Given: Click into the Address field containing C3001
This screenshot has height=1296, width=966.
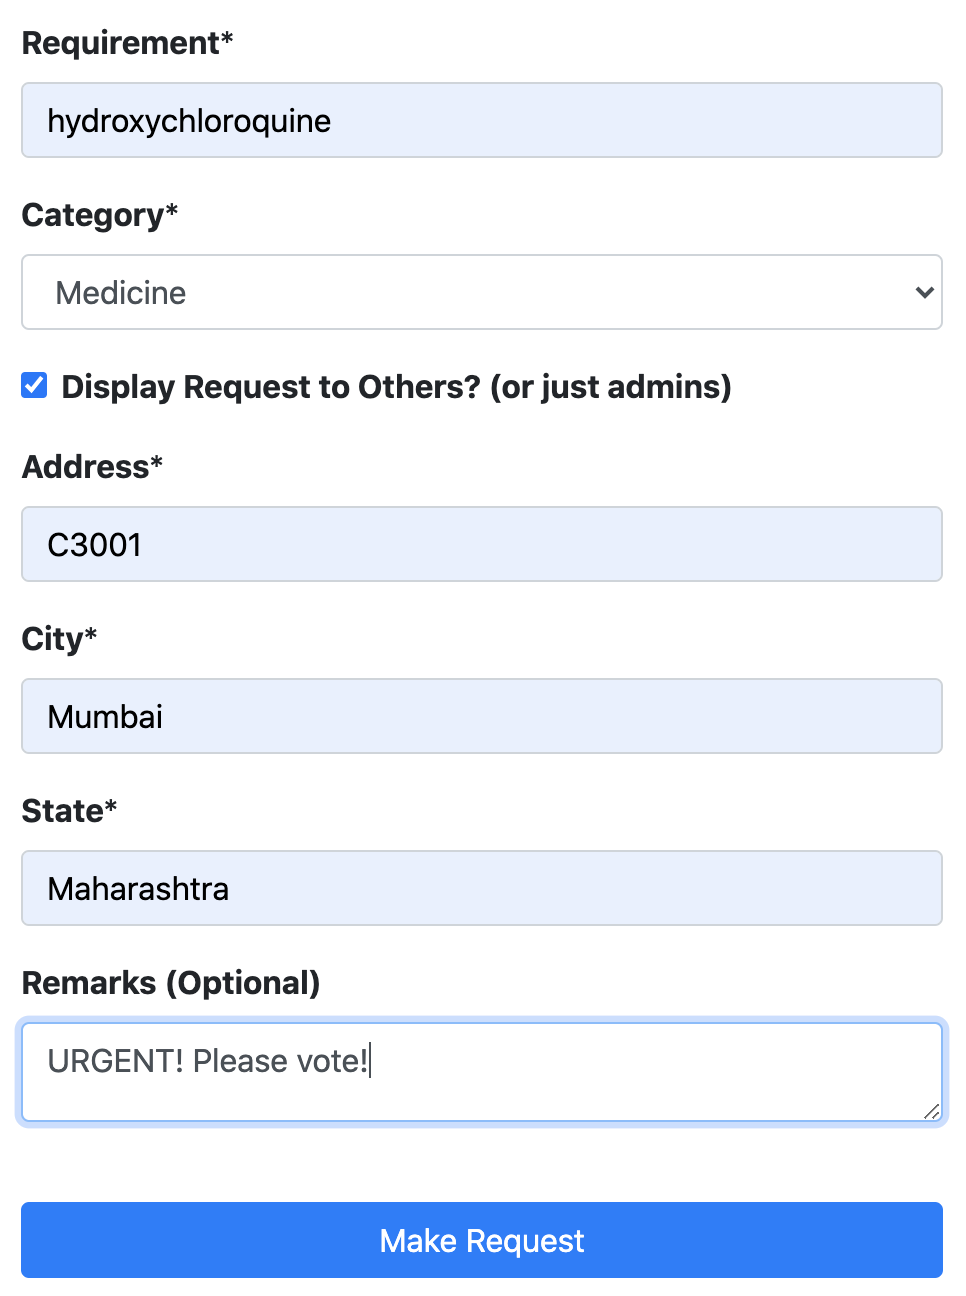Looking at the screenshot, I should 482,544.
